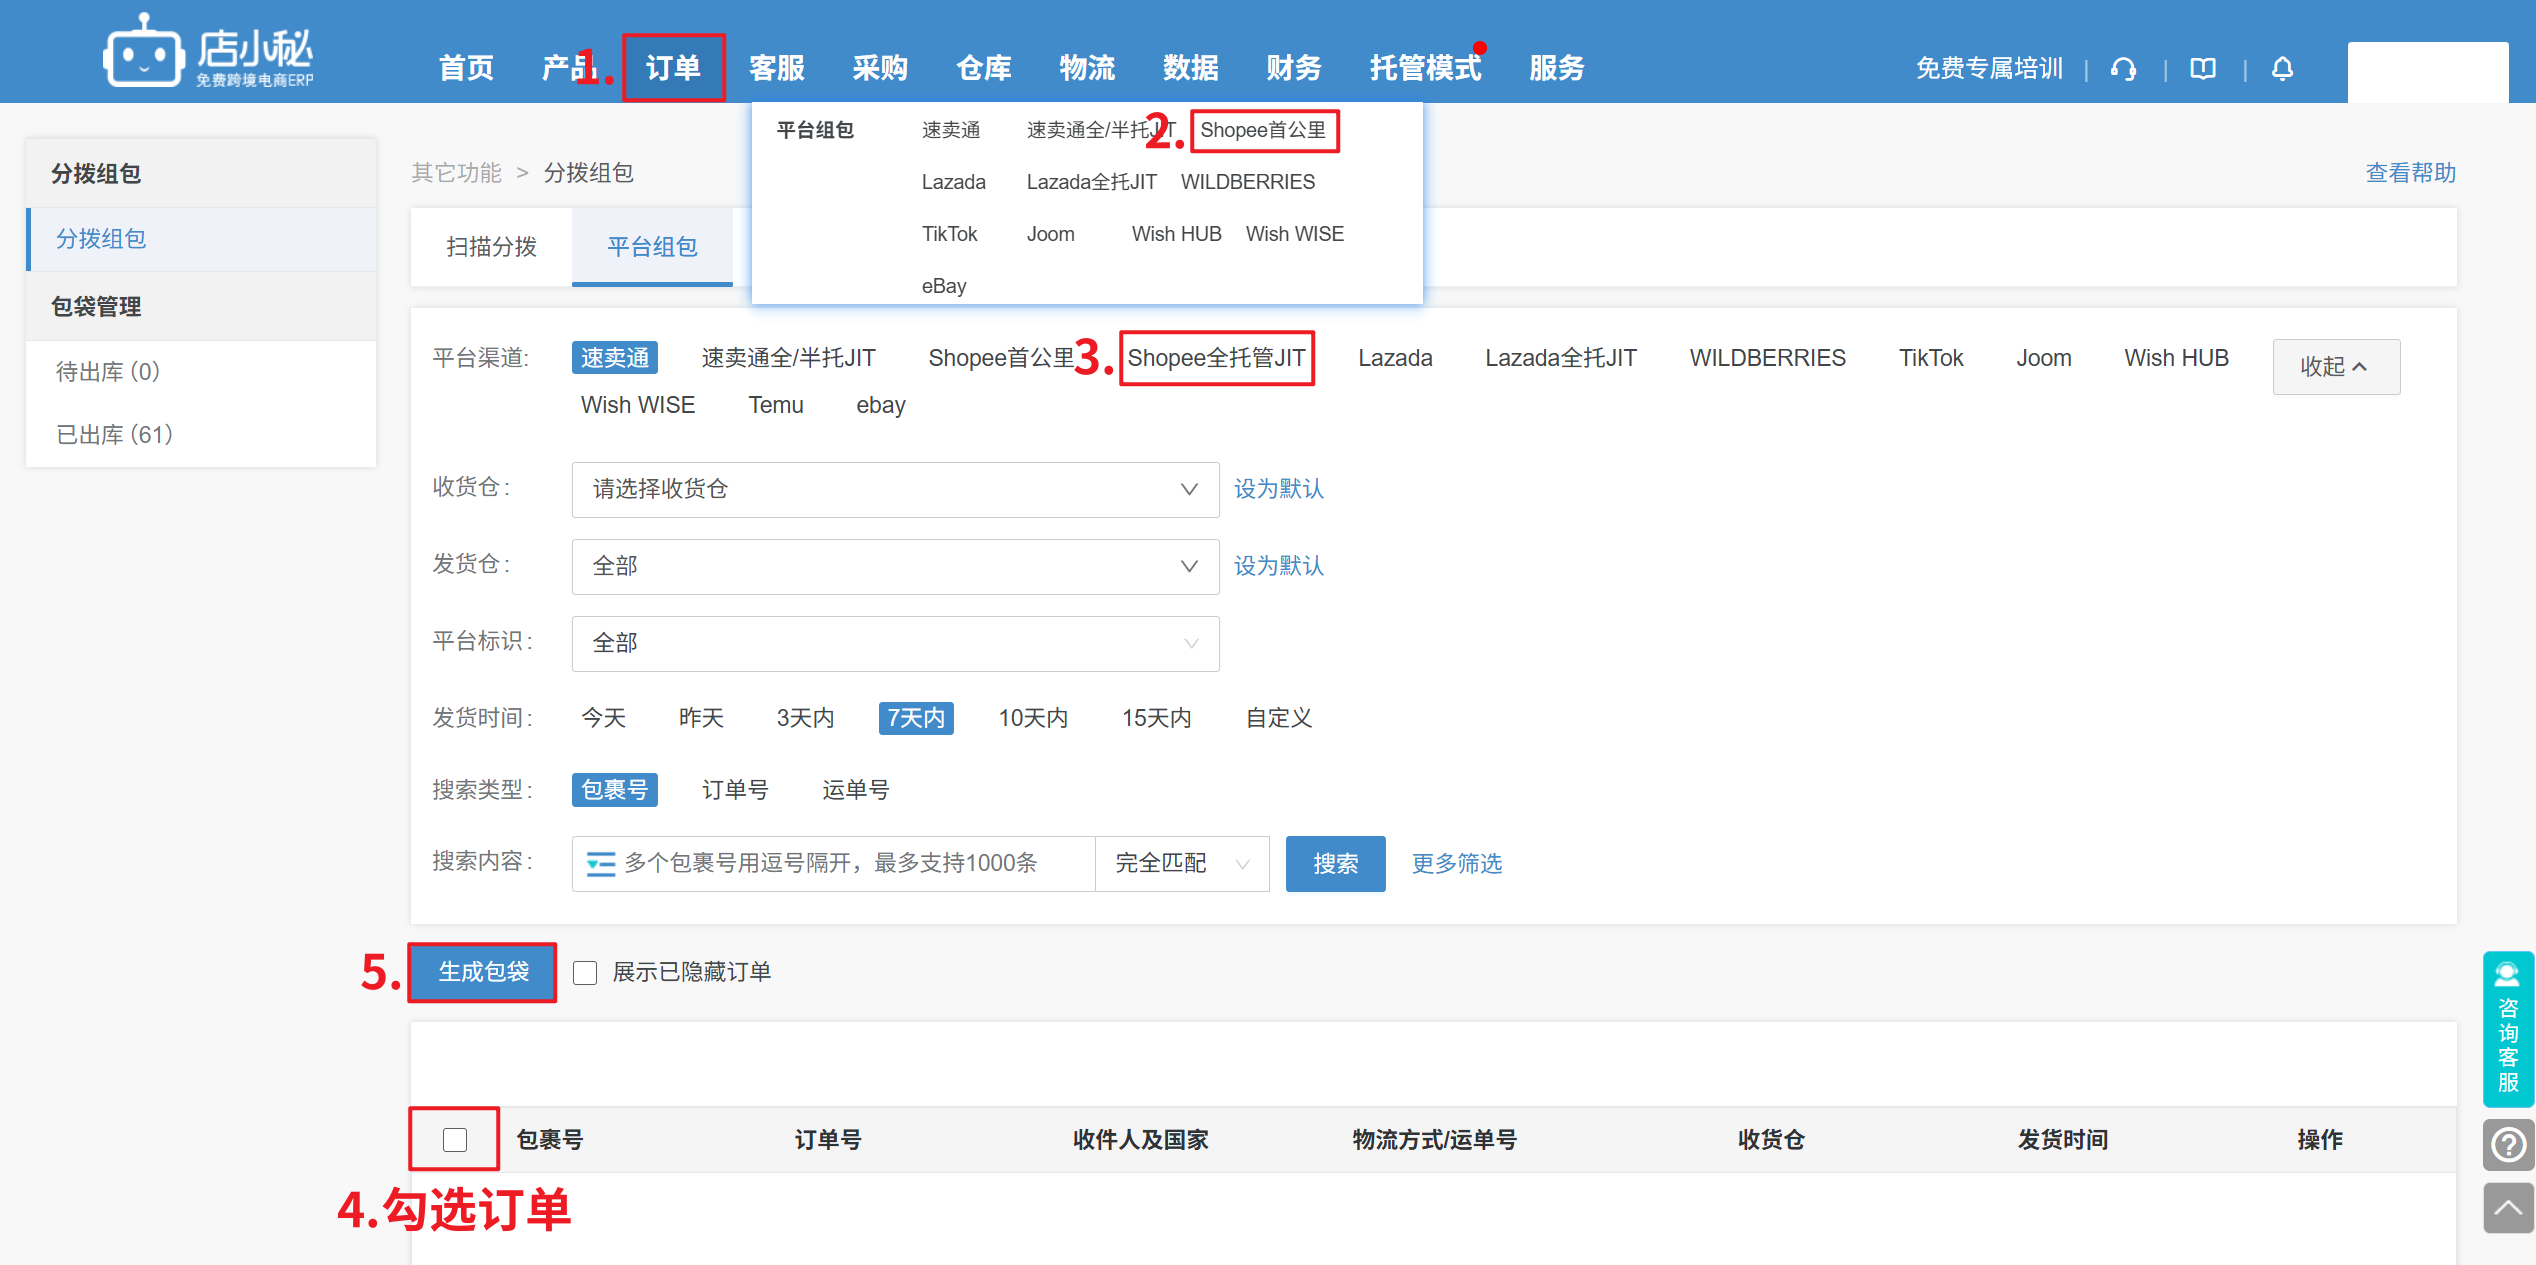Open the 咨询客服 floating widget

(x=2508, y=1029)
